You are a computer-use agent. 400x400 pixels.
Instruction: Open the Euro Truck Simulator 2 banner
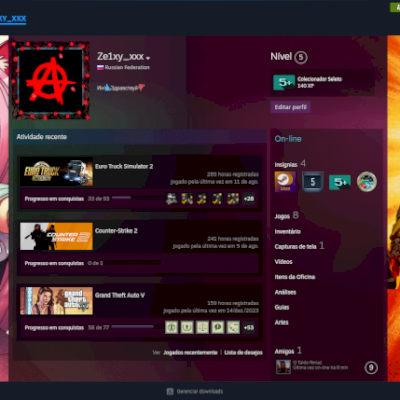56,172
